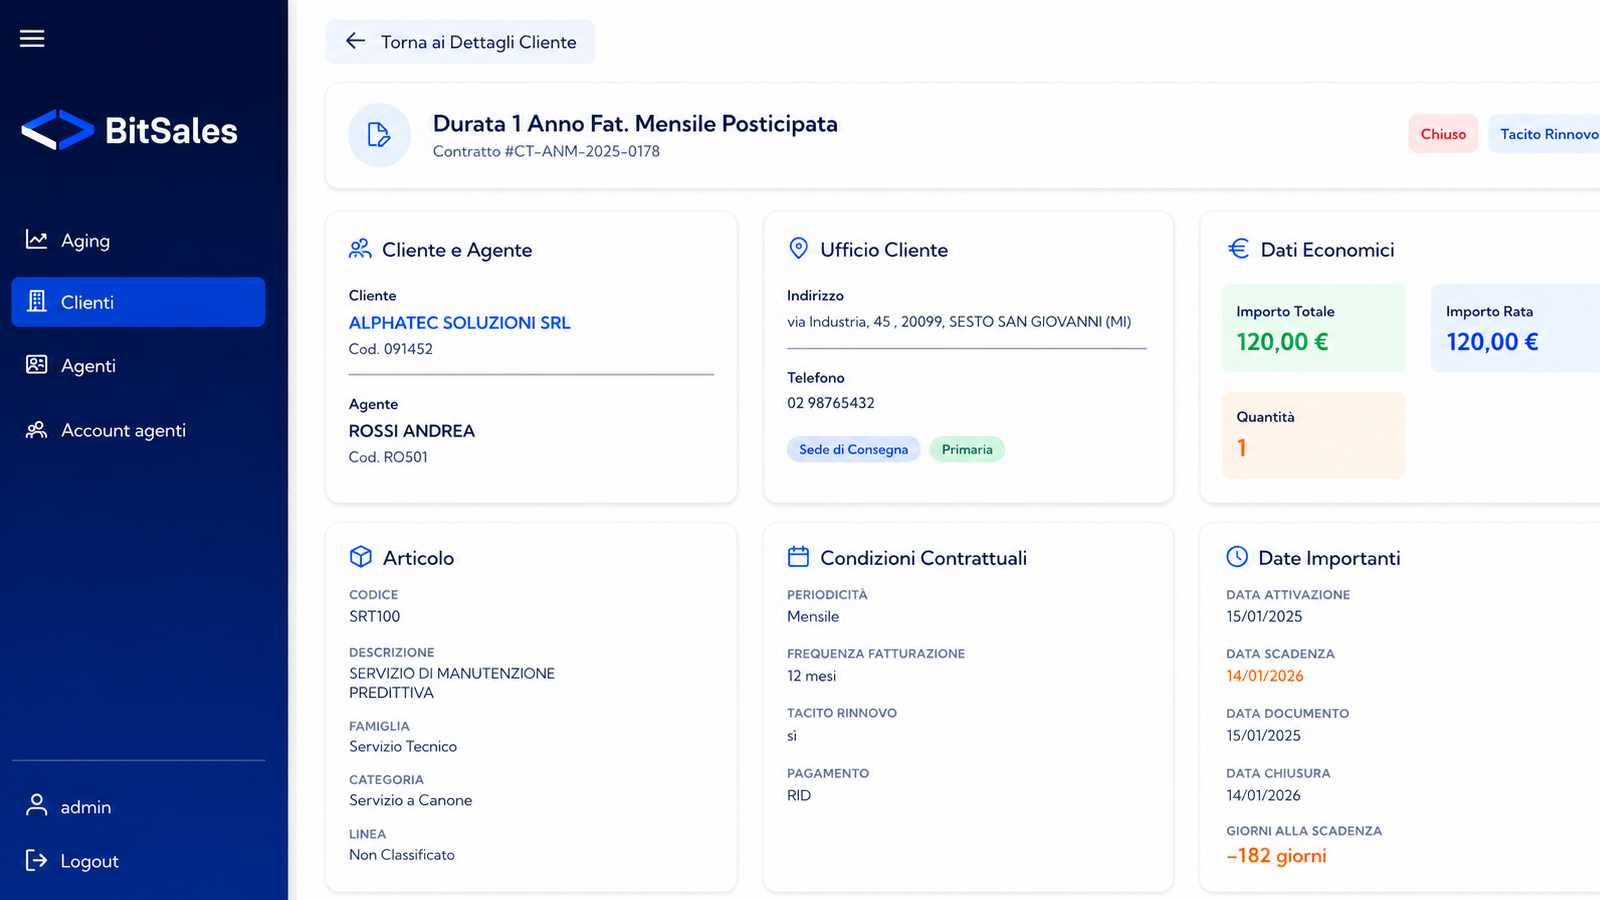Image resolution: width=1600 pixels, height=900 pixels.
Task: Open the hamburger menu icon
Action: click(32, 39)
